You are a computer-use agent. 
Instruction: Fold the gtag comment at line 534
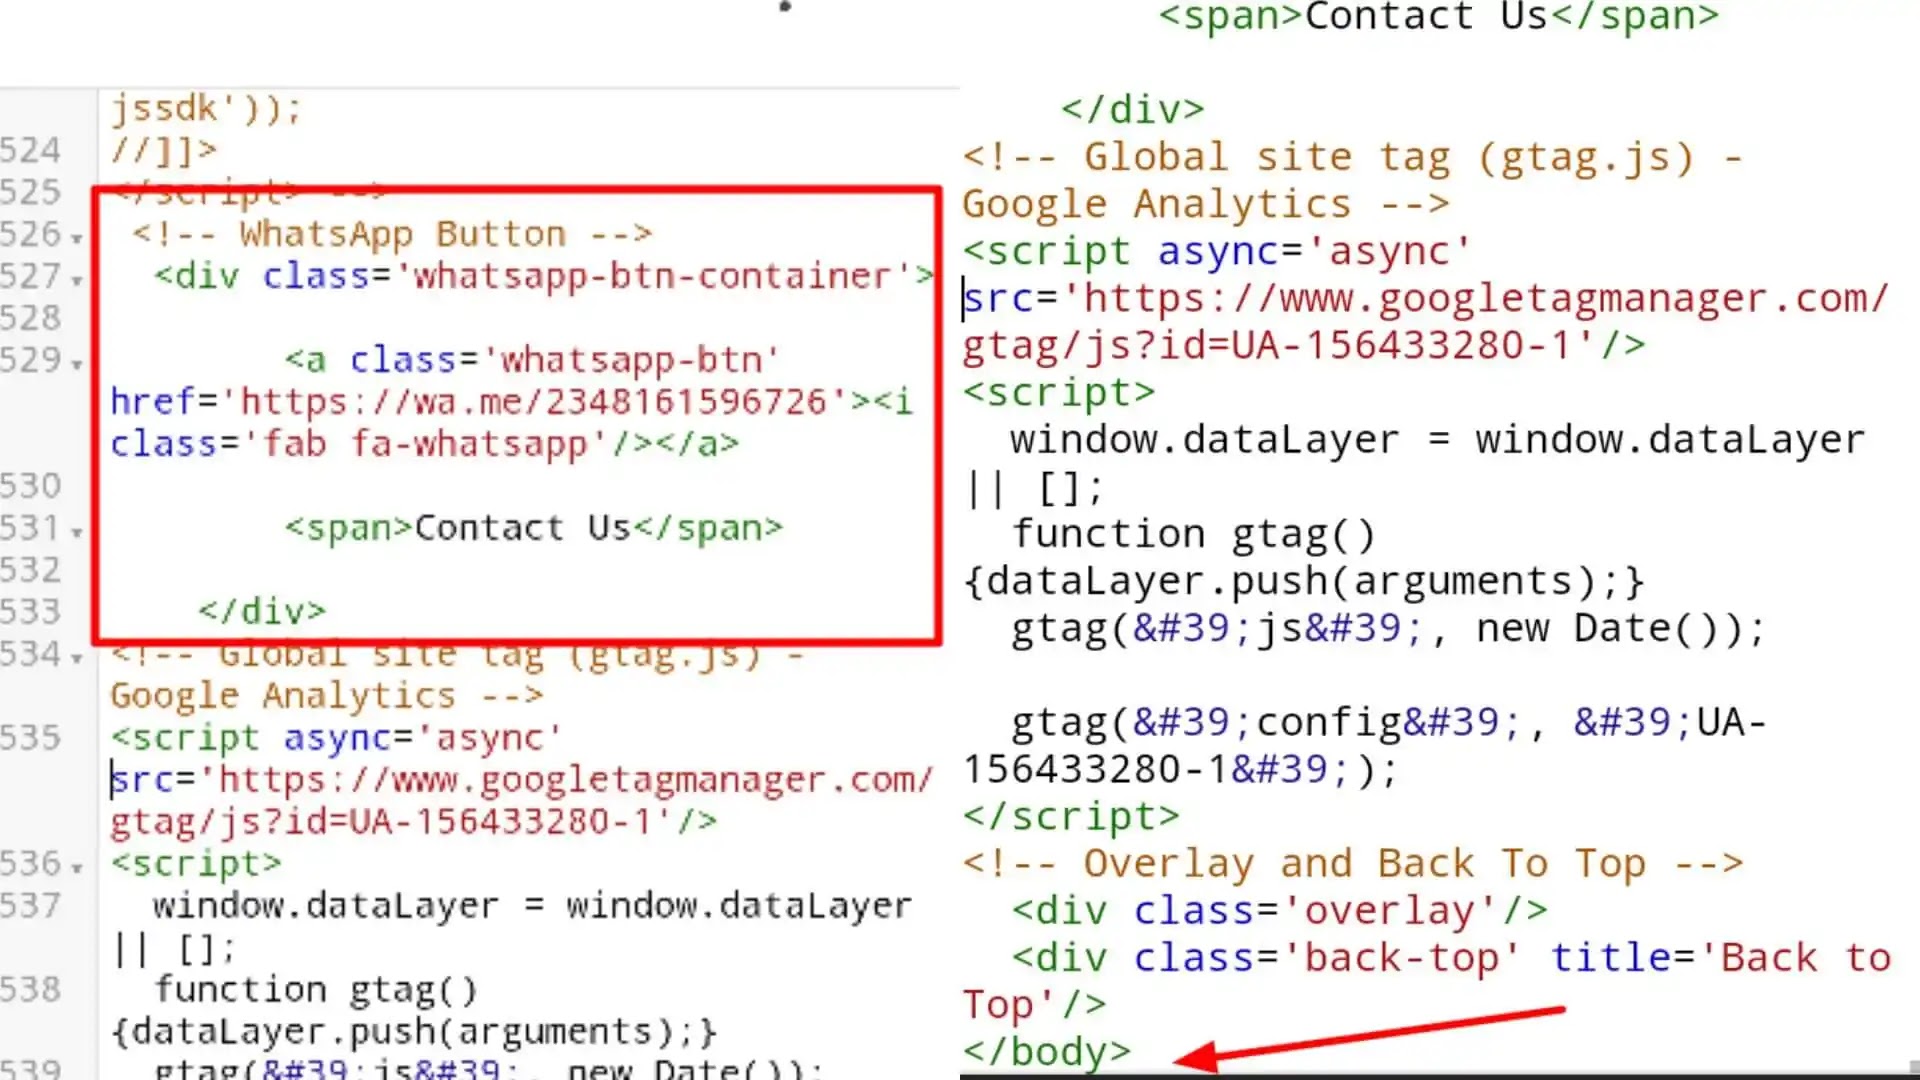coord(77,658)
